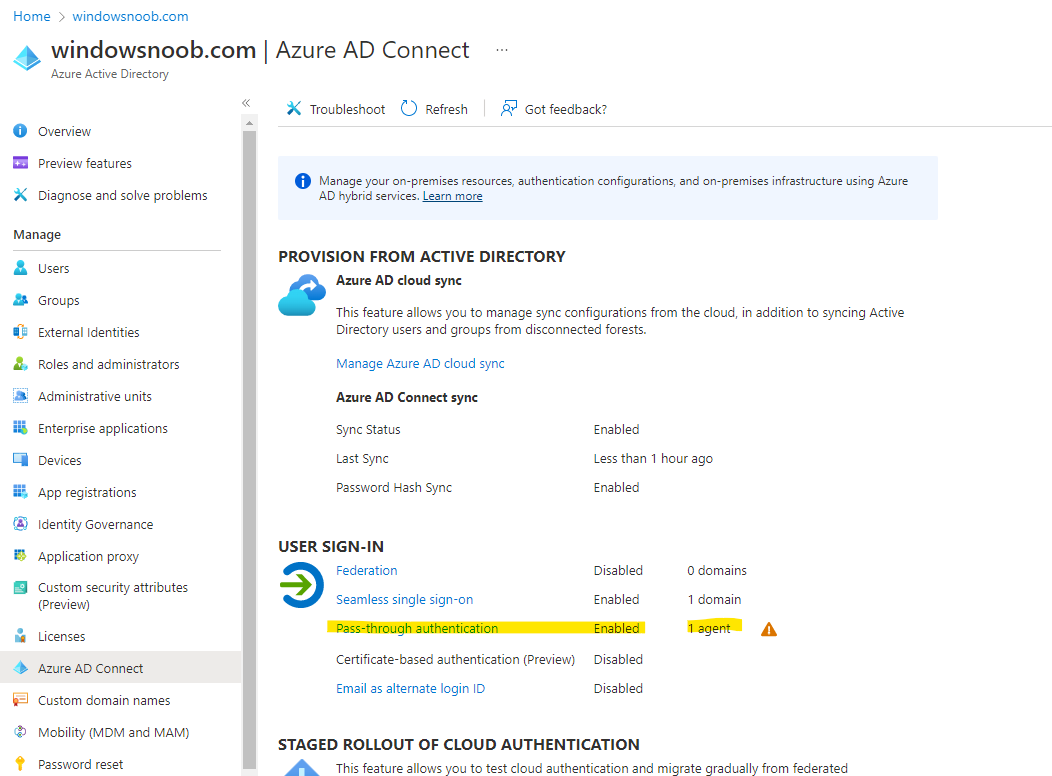Click the 'Password Hash Sync' label
The image size is (1052, 776).
[x=394, y=488]
